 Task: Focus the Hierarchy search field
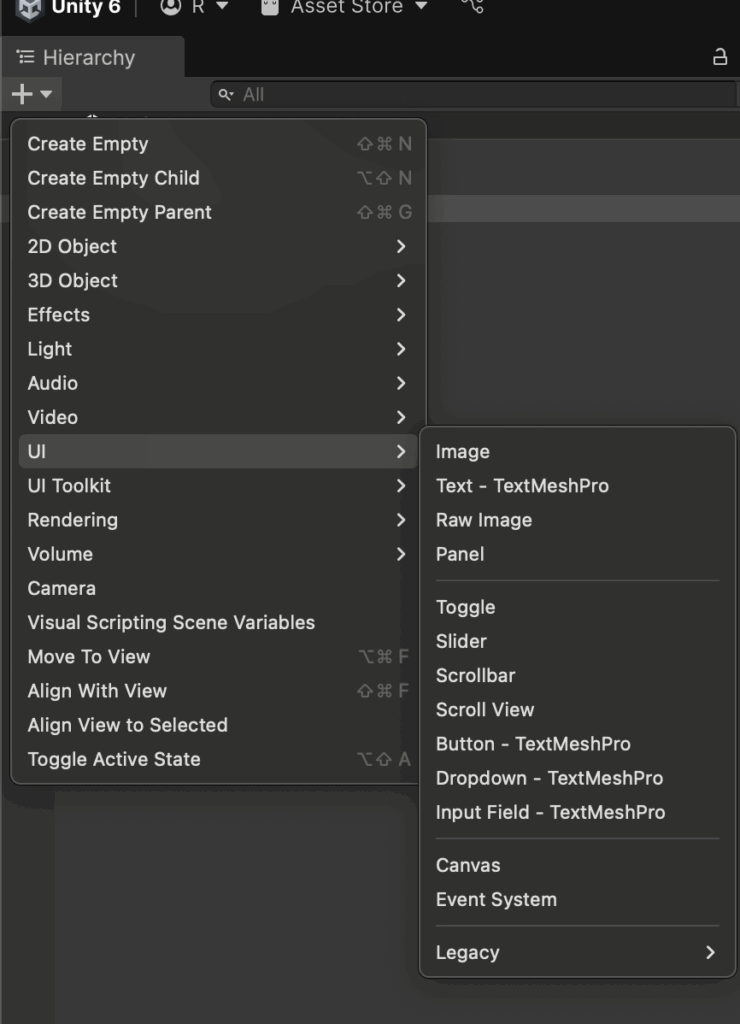[x=475, y=95]
